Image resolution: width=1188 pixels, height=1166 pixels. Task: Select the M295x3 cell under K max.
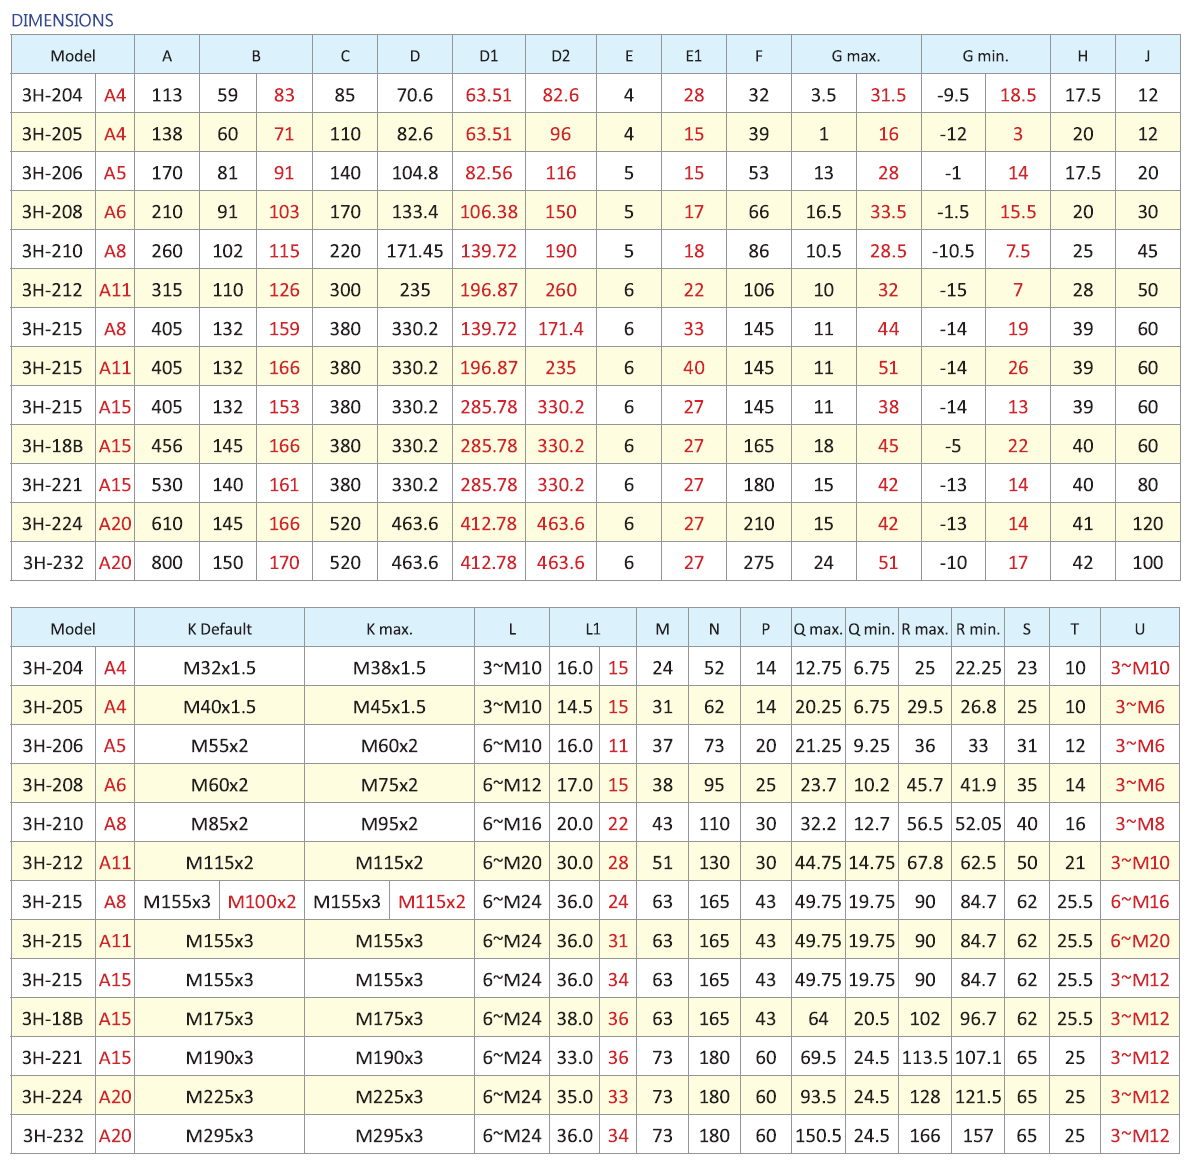(x=389, y=1136)
